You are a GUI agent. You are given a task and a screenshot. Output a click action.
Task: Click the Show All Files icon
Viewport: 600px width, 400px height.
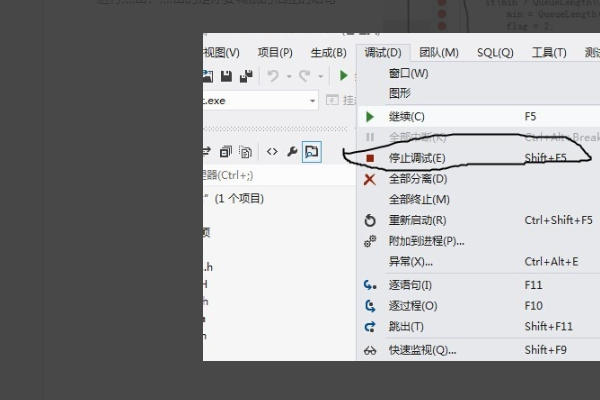click(x=245, y=152)
